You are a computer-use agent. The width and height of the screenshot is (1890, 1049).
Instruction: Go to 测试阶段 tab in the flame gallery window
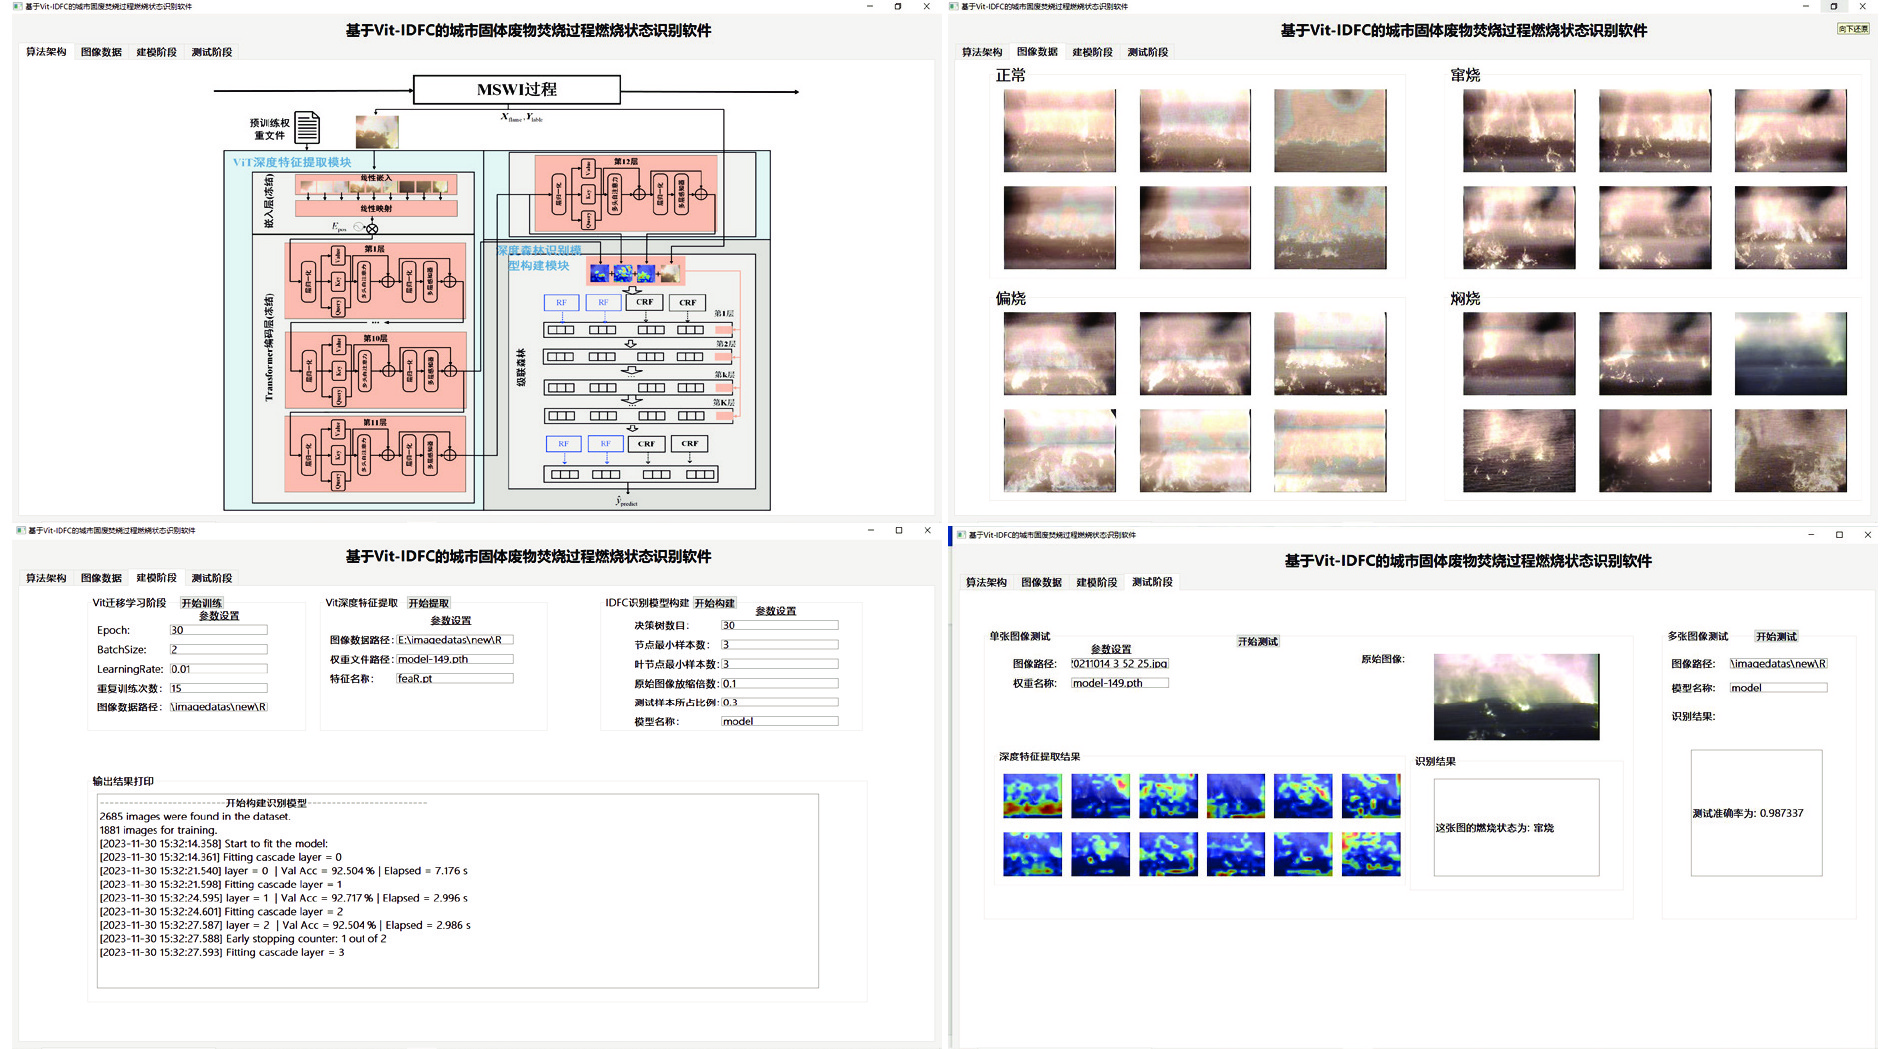[1147, 52]
